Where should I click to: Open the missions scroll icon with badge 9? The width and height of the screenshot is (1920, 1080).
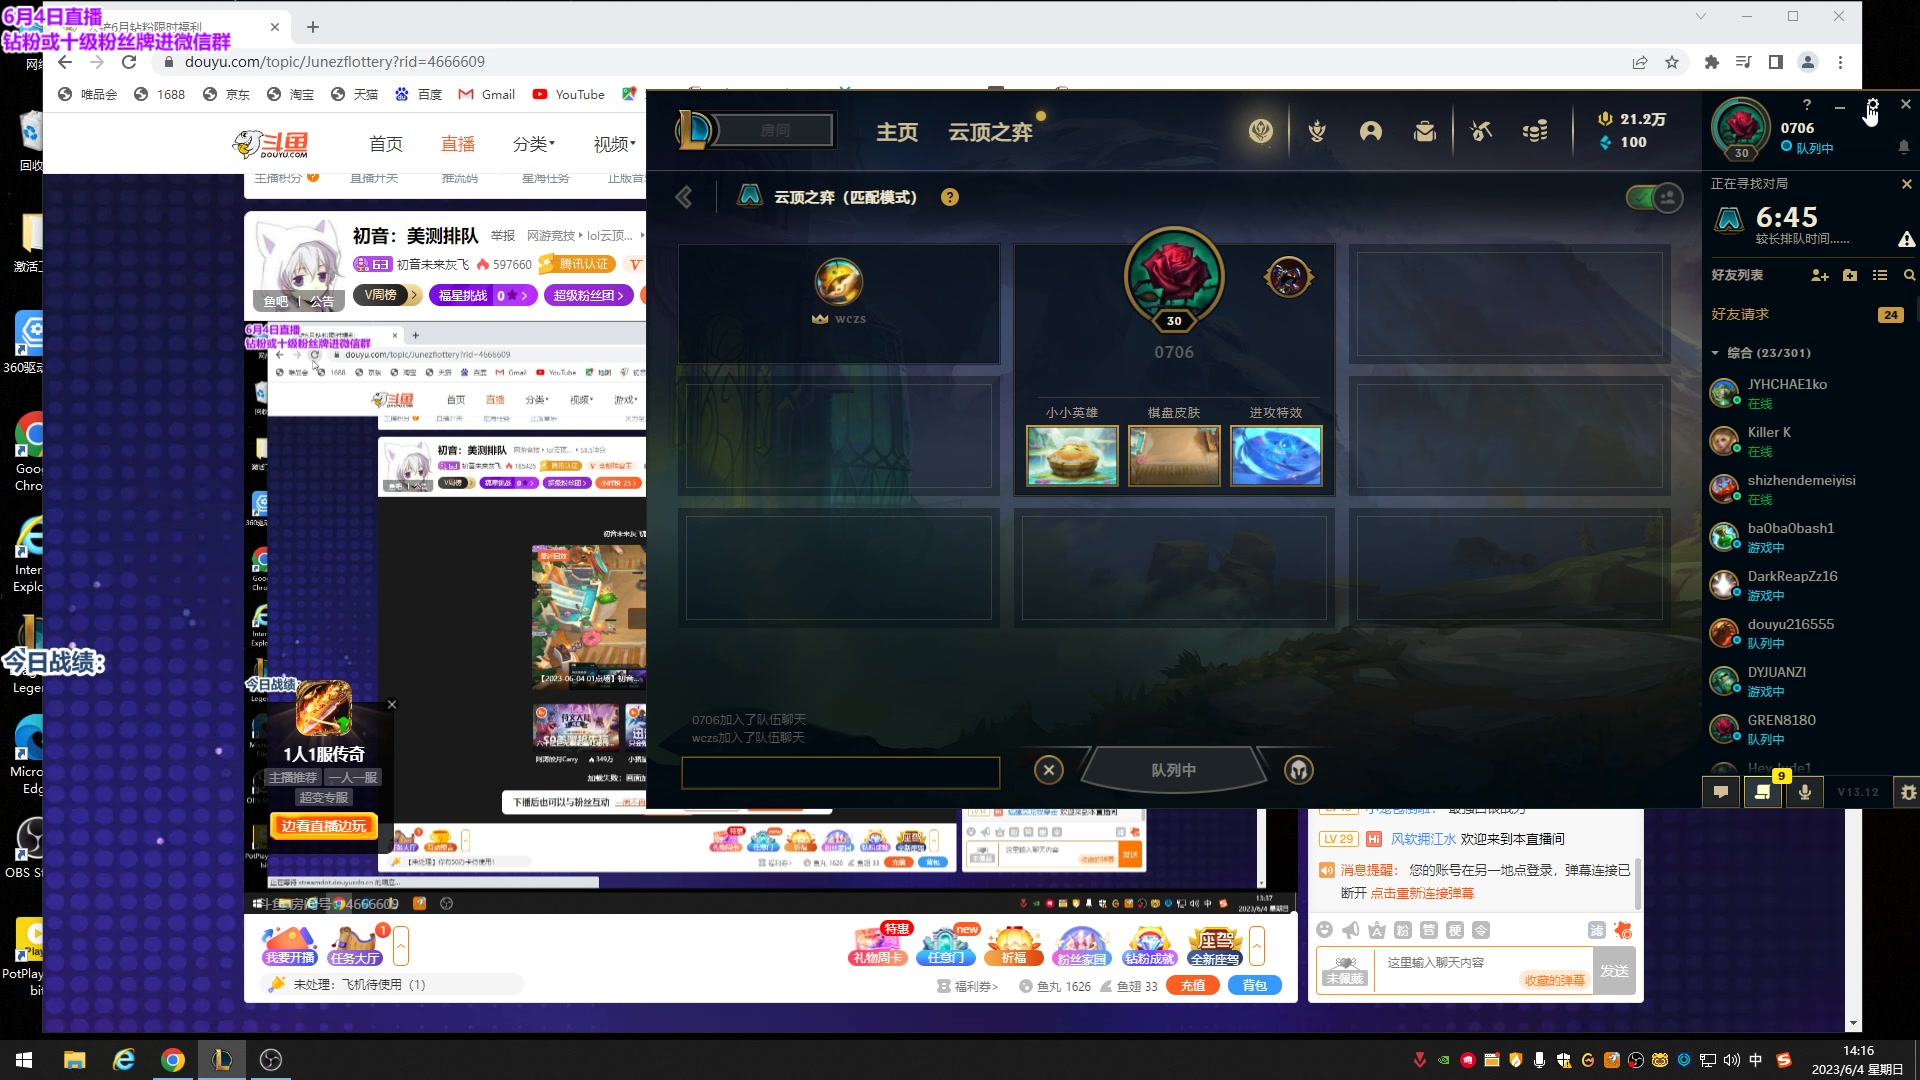[x=1763, y=792]
